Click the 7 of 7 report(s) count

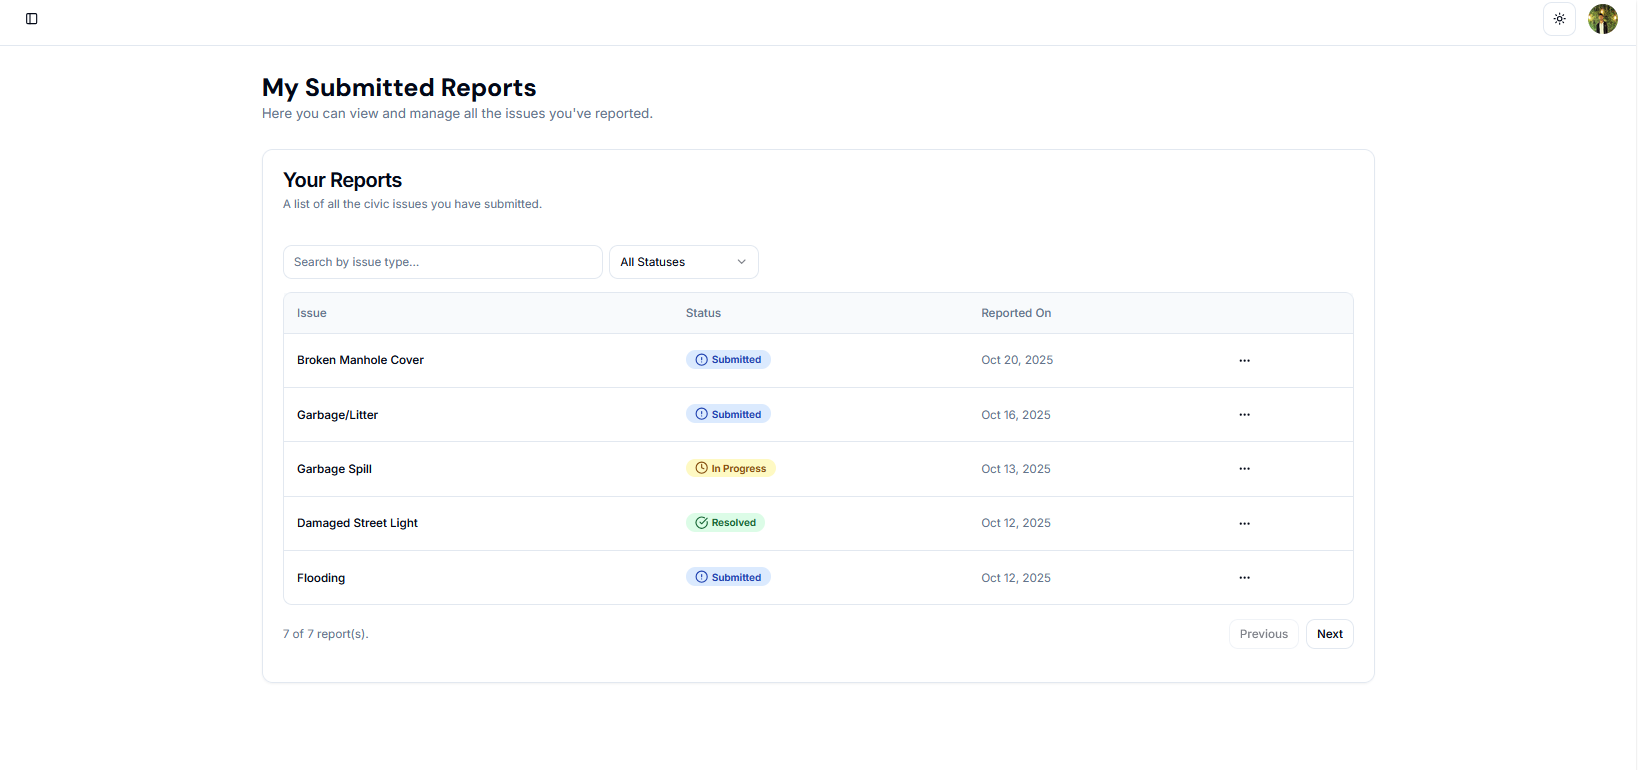click(326, 634)
